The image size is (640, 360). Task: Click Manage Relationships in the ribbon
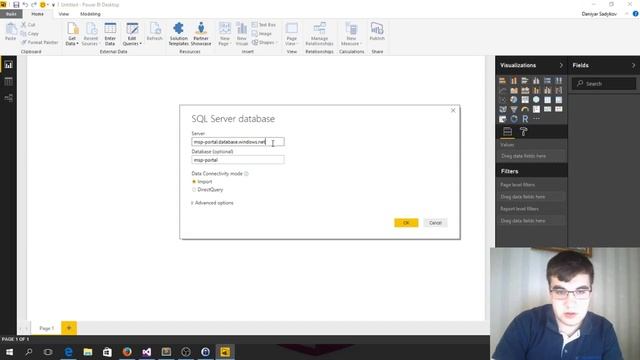319,34
